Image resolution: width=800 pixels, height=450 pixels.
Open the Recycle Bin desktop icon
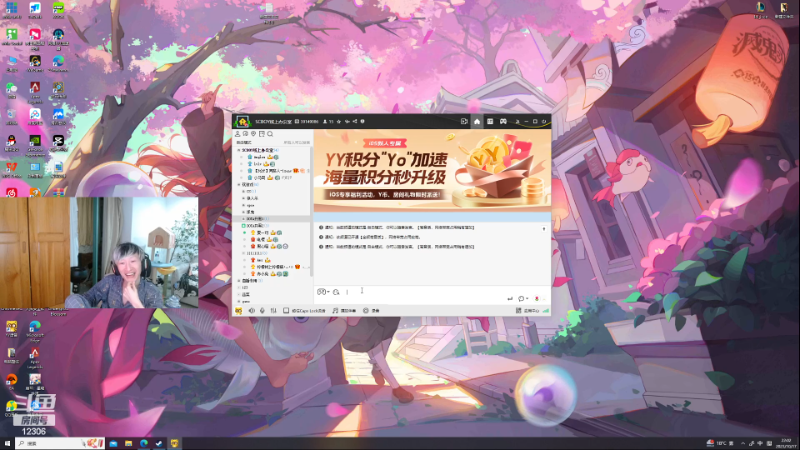click(11, 116)
